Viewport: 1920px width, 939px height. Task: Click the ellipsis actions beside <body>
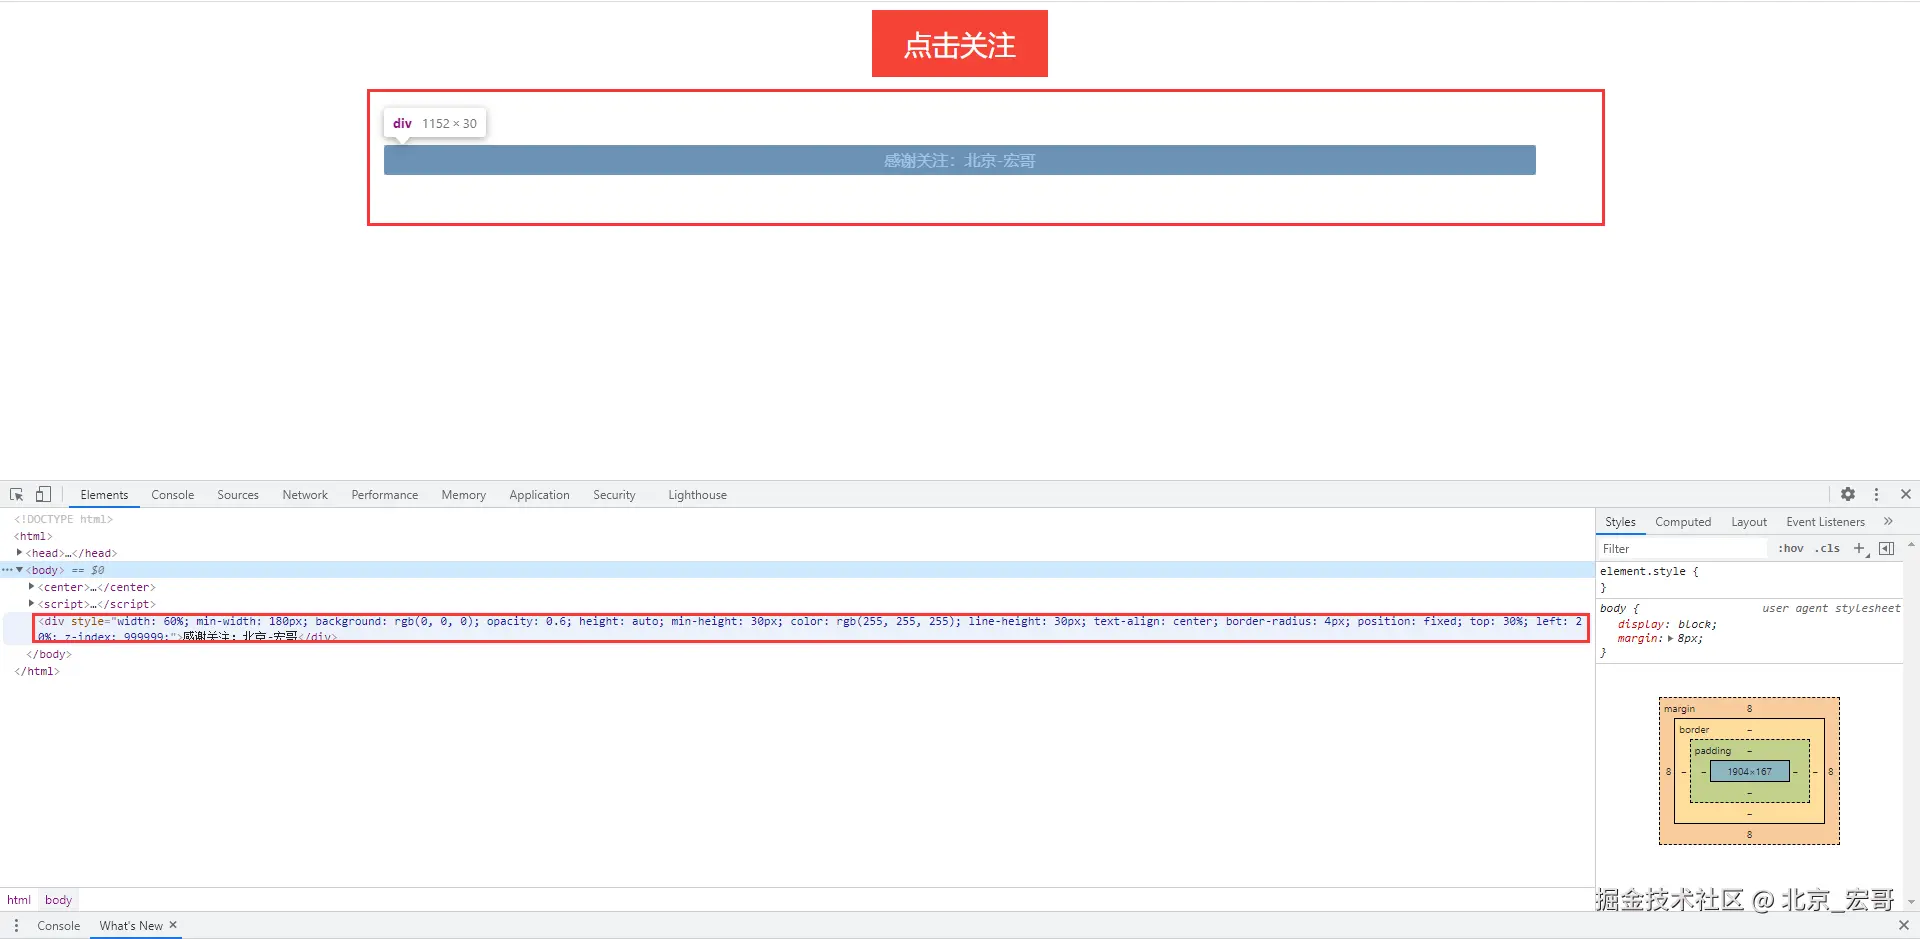click(x=7, y=570)
